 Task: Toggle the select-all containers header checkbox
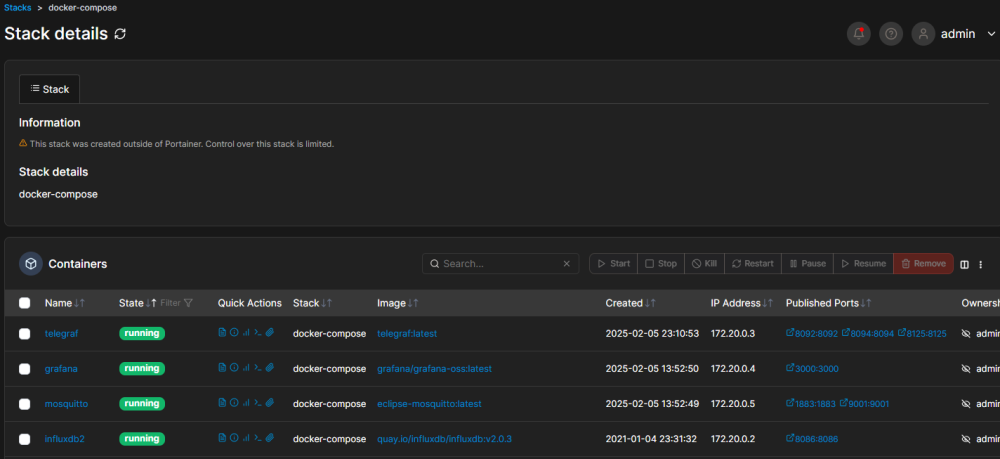click(x=25, y=303)
